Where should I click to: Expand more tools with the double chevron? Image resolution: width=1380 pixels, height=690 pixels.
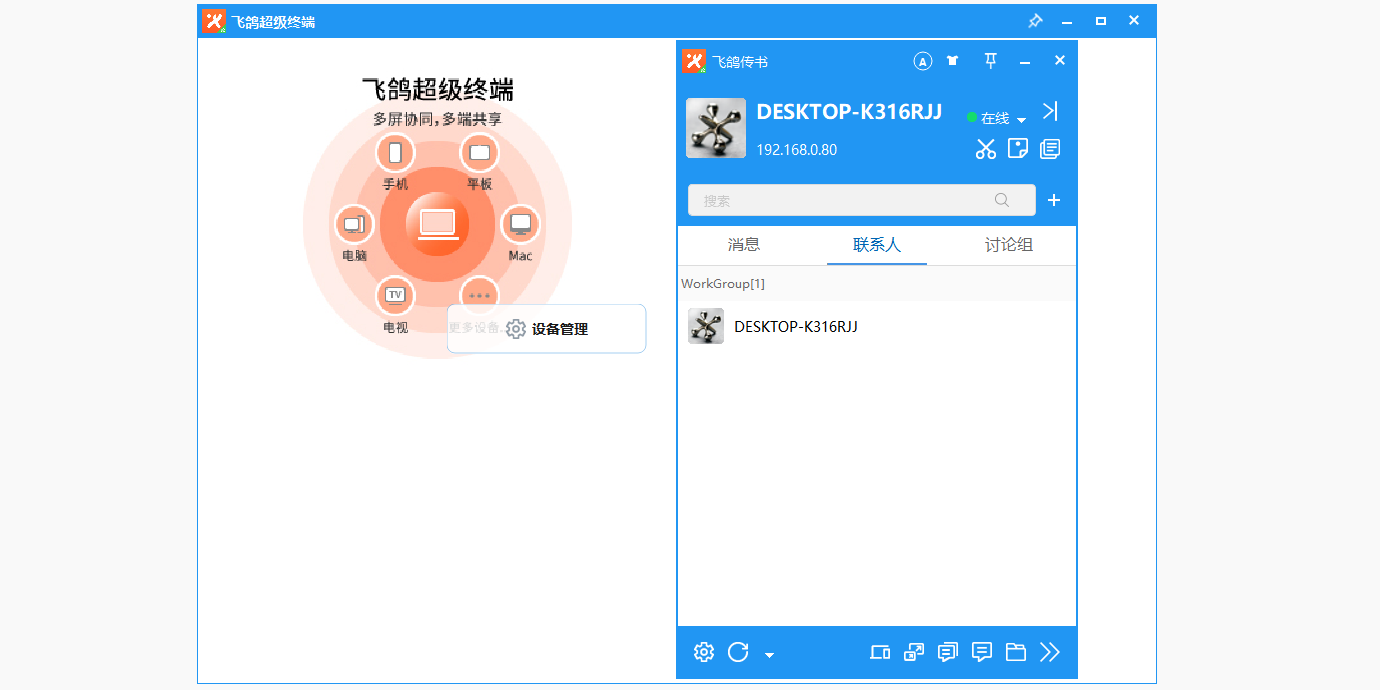[x=1050, y=652]
